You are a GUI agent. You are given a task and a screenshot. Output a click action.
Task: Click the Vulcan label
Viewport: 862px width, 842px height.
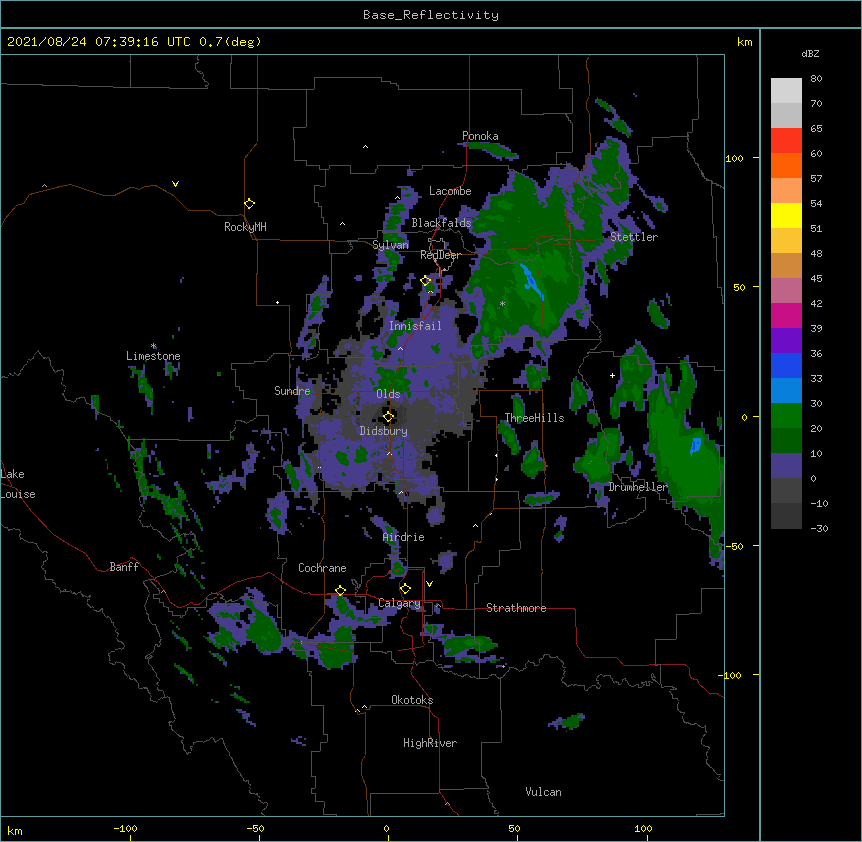(543, 792)
